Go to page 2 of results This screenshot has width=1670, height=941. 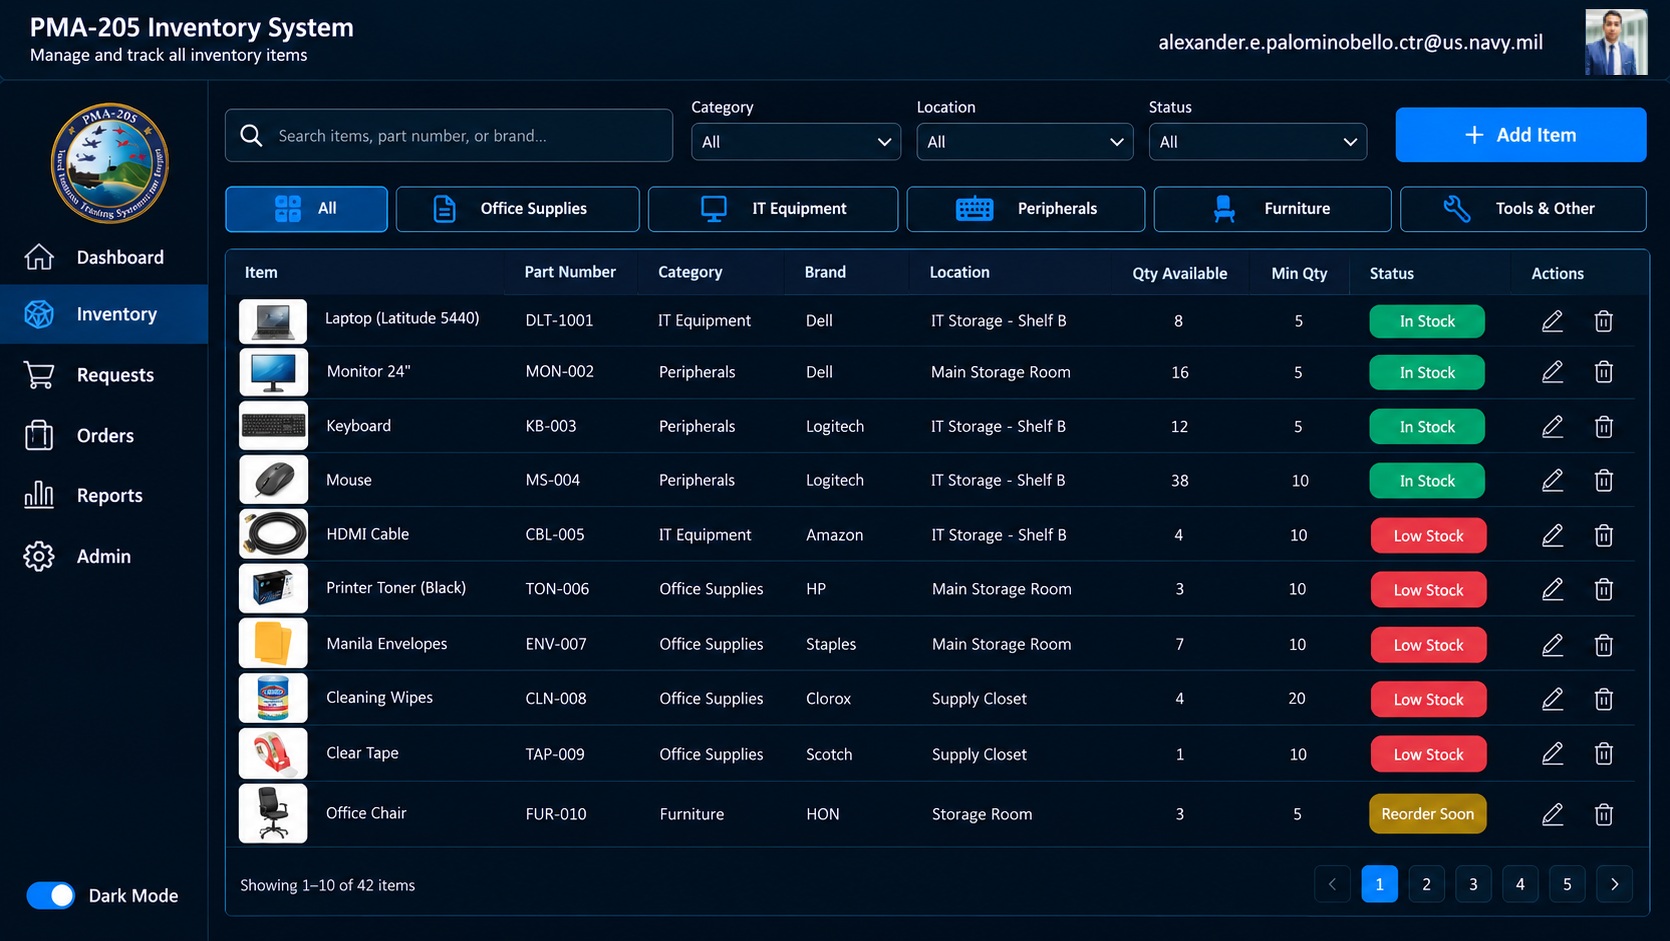1426,884
